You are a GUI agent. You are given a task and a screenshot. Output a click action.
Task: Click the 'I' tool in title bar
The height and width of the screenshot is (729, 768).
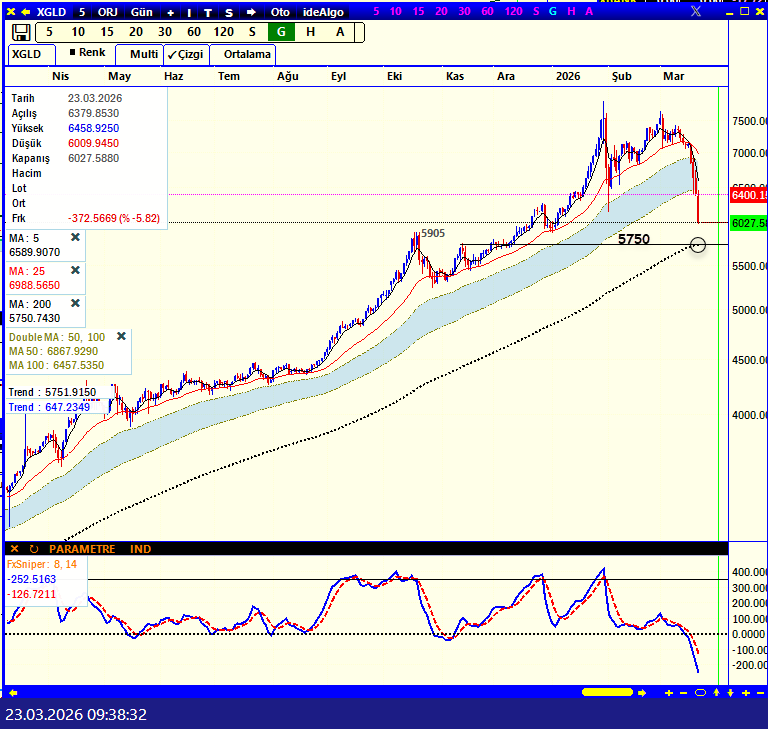[x=190, y=12]
